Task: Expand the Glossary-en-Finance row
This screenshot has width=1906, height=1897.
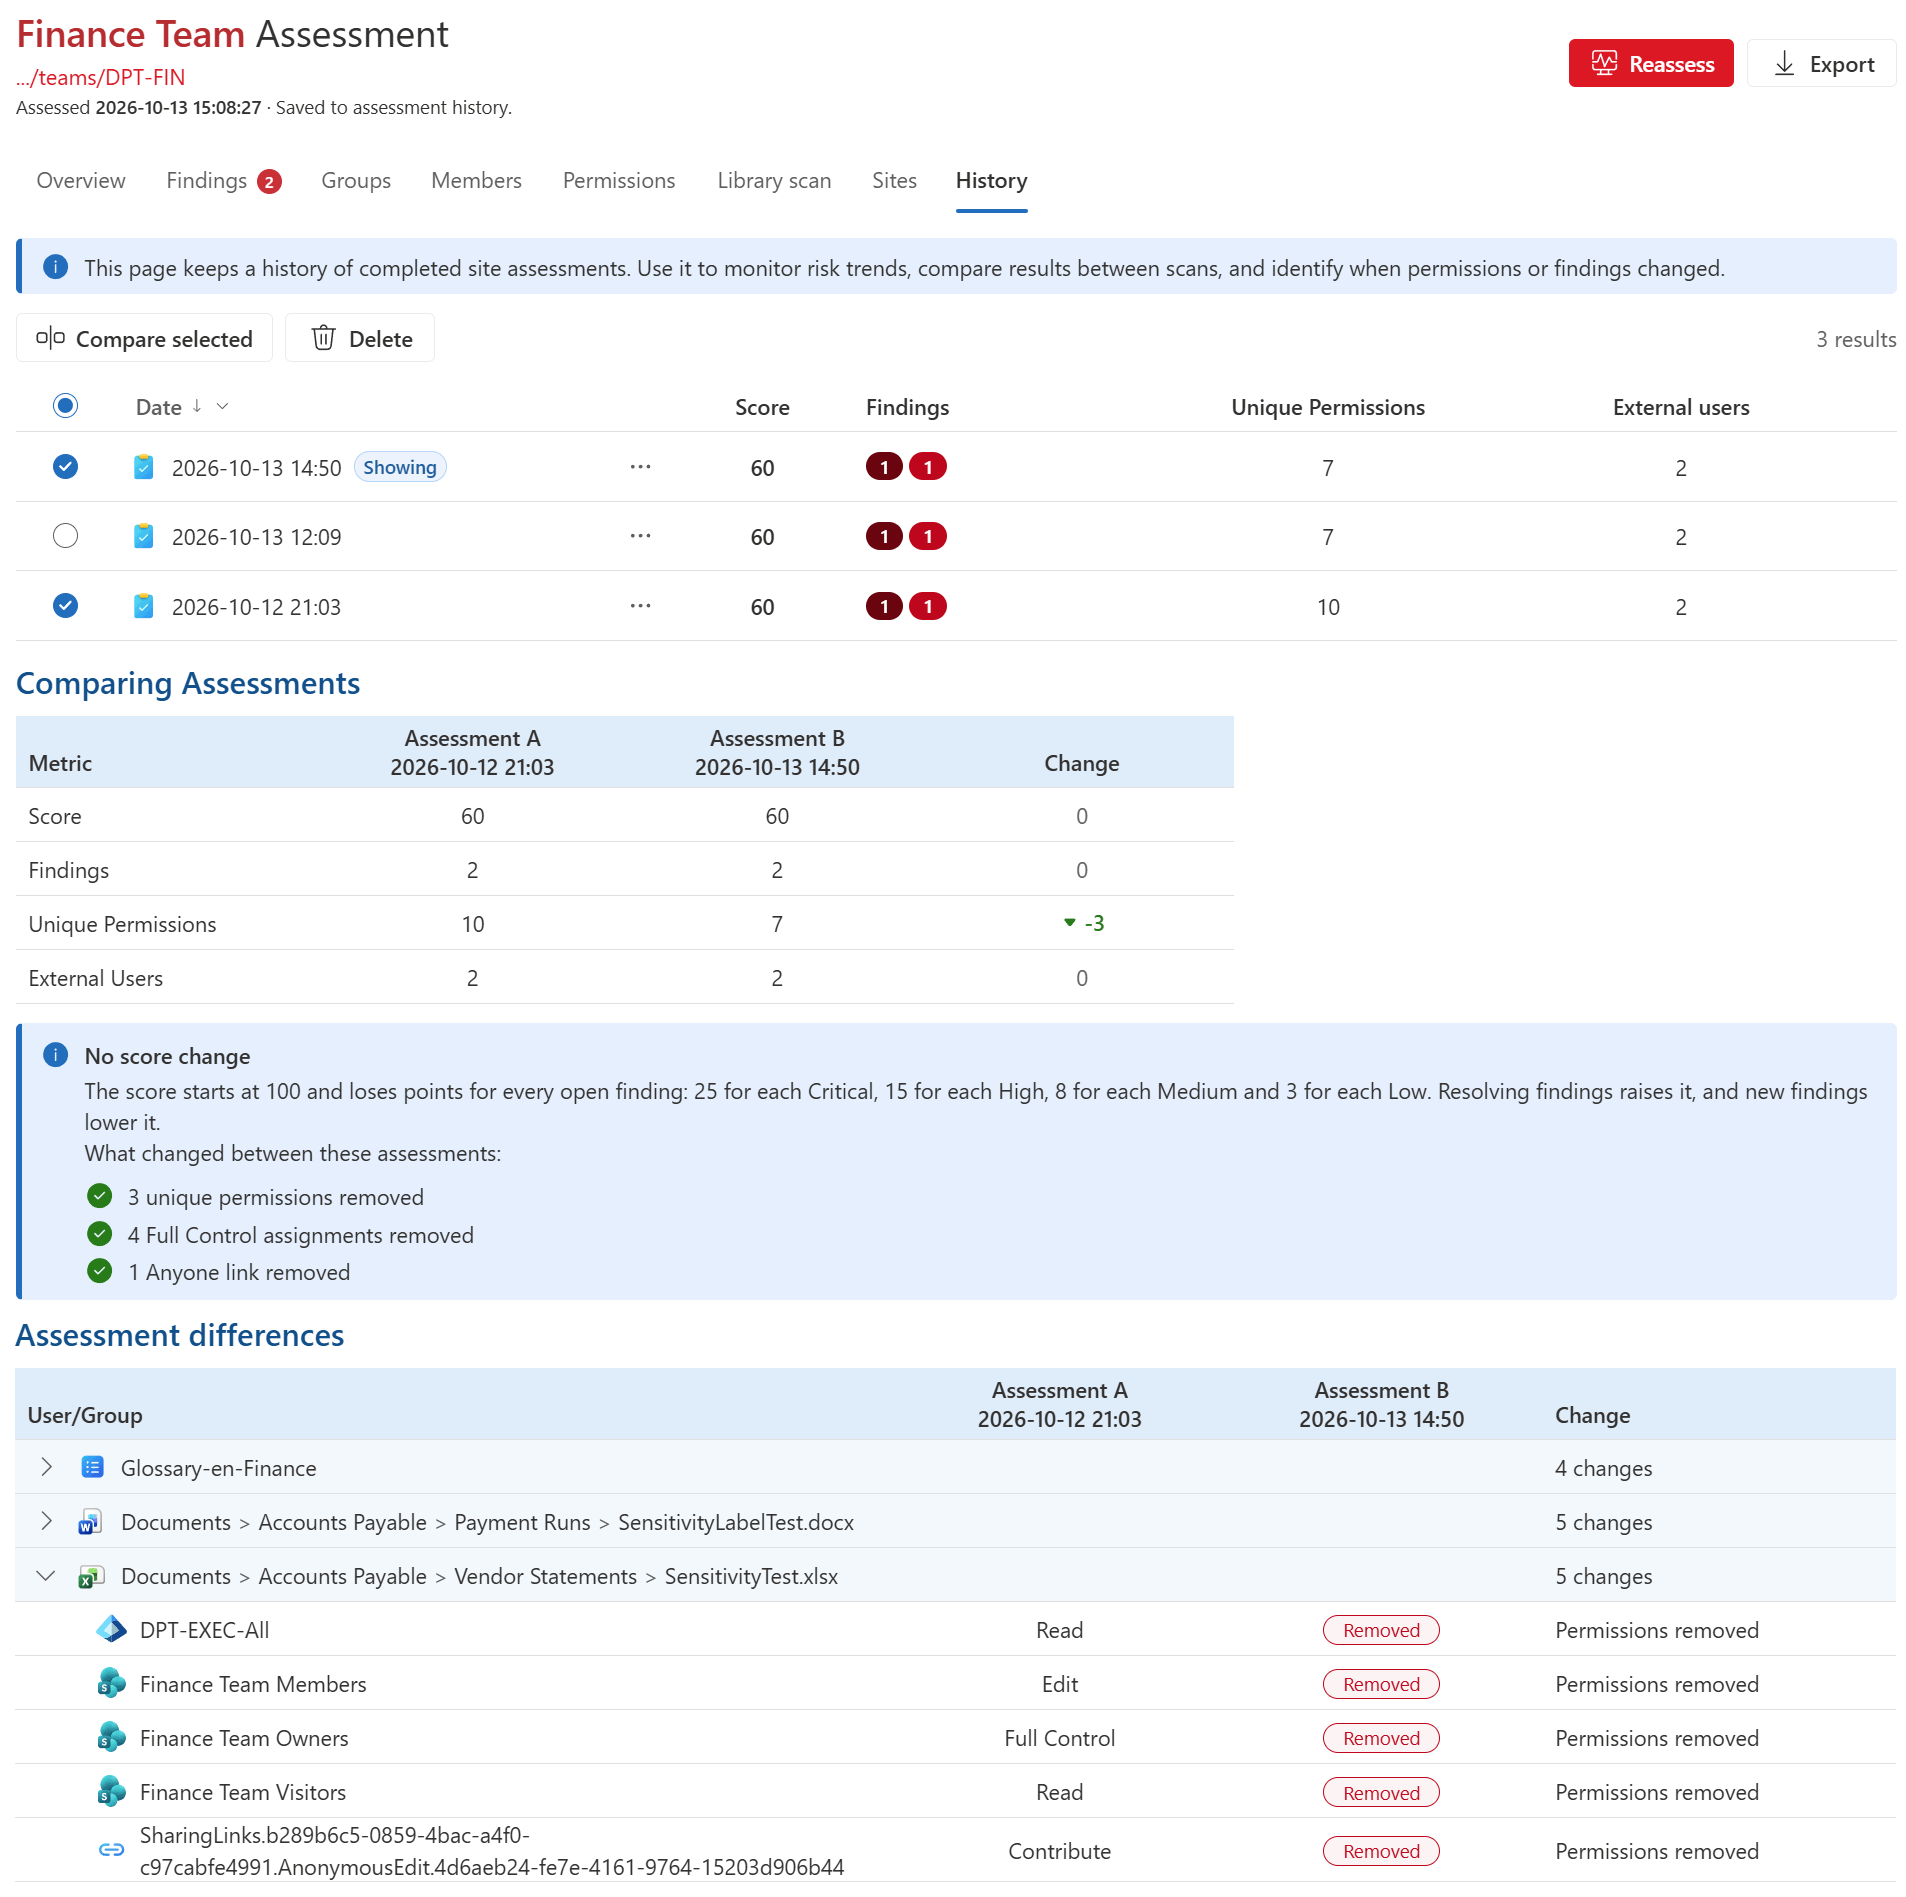Action: click(x=46, y=1467)
